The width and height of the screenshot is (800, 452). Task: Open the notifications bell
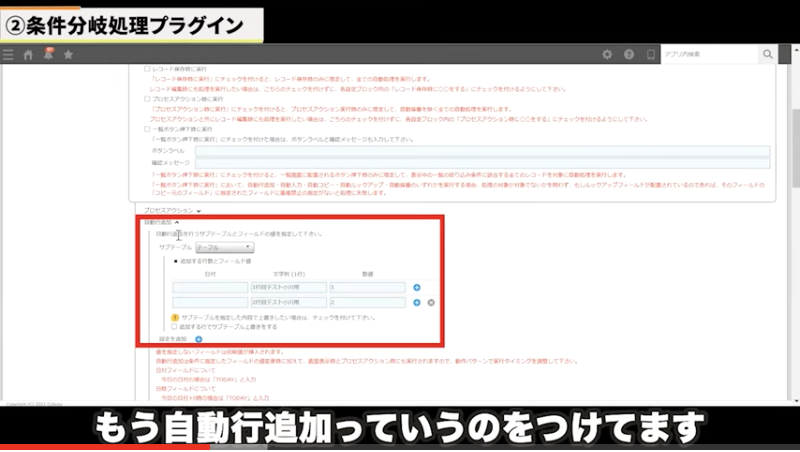pyautogui.click(x=48, y=54)
